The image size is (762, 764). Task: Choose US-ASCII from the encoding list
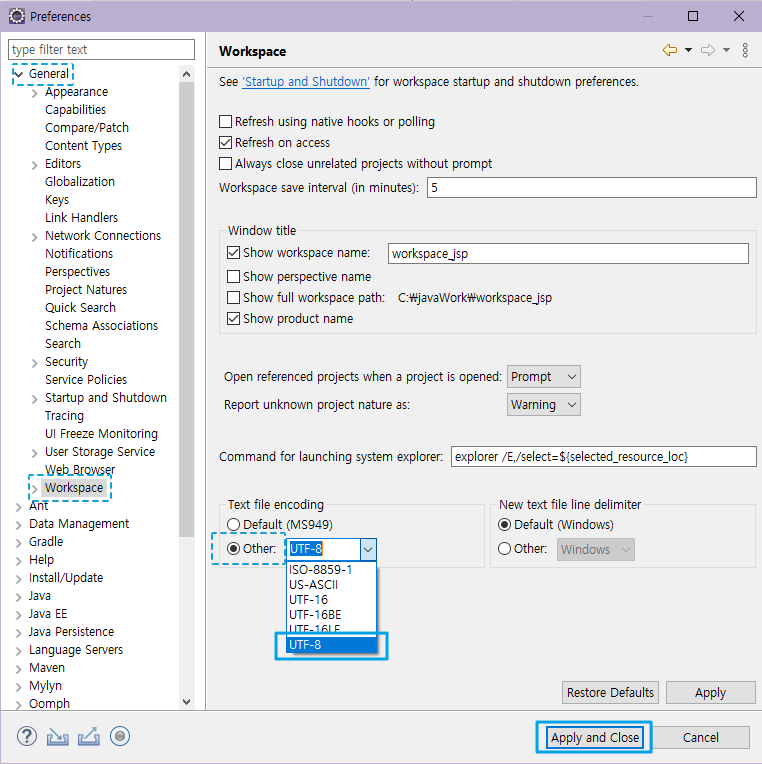331,585
